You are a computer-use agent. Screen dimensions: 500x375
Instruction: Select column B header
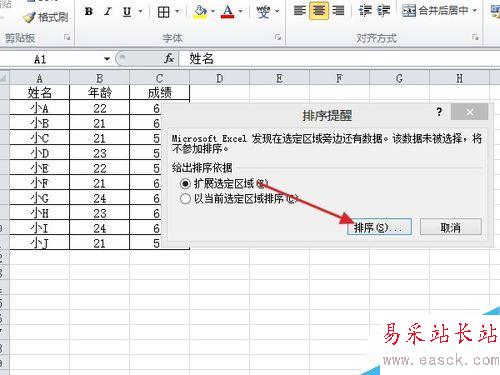(99, 78)
